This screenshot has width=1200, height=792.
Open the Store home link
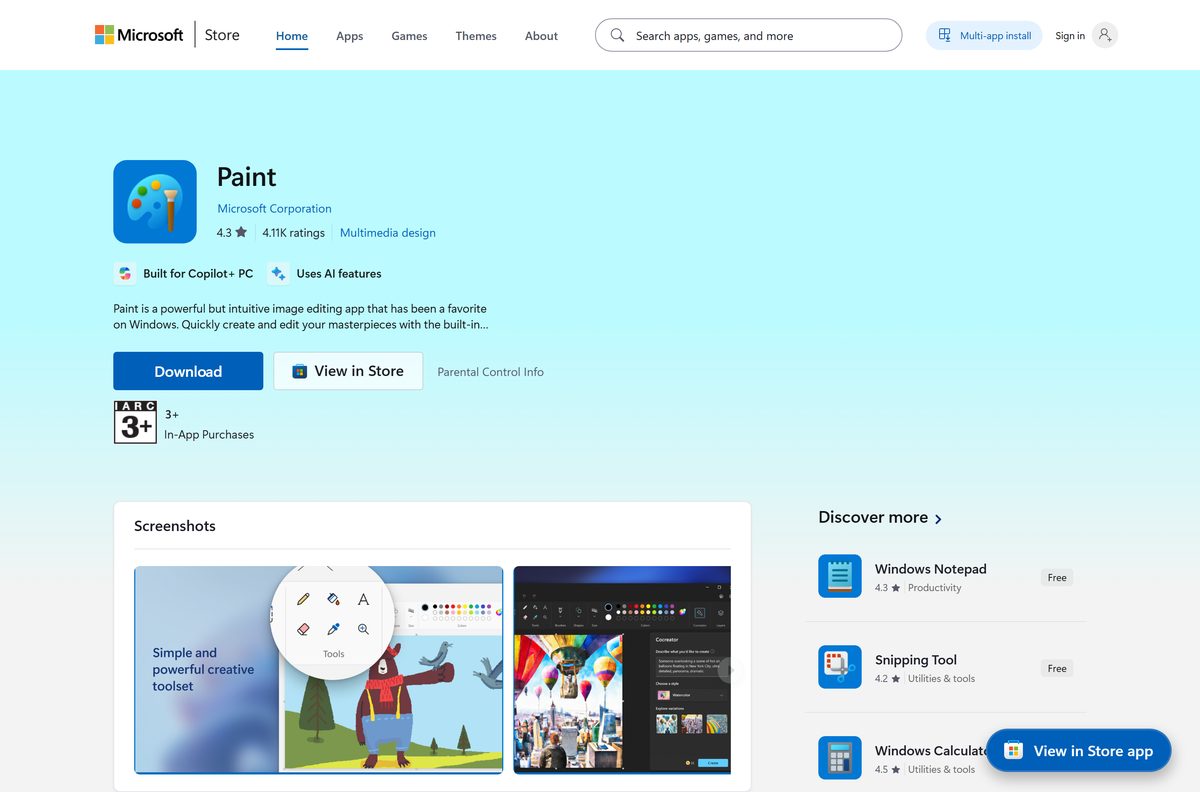click(222, 35)
